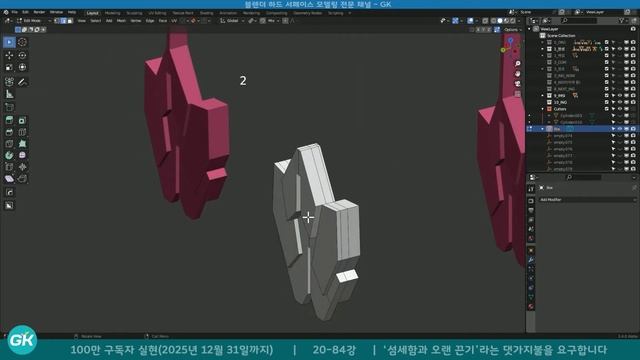
Task: Open the Render properties tab
Action: pos(531,201)
